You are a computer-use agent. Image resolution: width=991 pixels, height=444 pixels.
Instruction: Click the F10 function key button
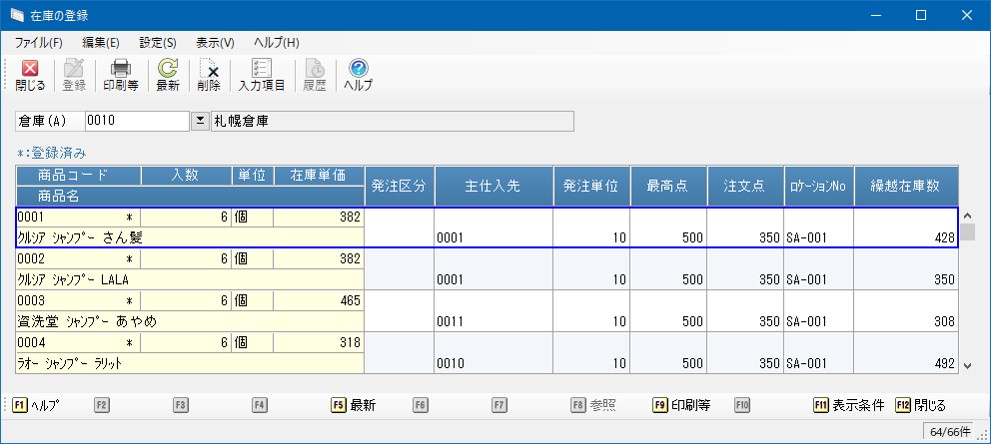pos(743,405)
